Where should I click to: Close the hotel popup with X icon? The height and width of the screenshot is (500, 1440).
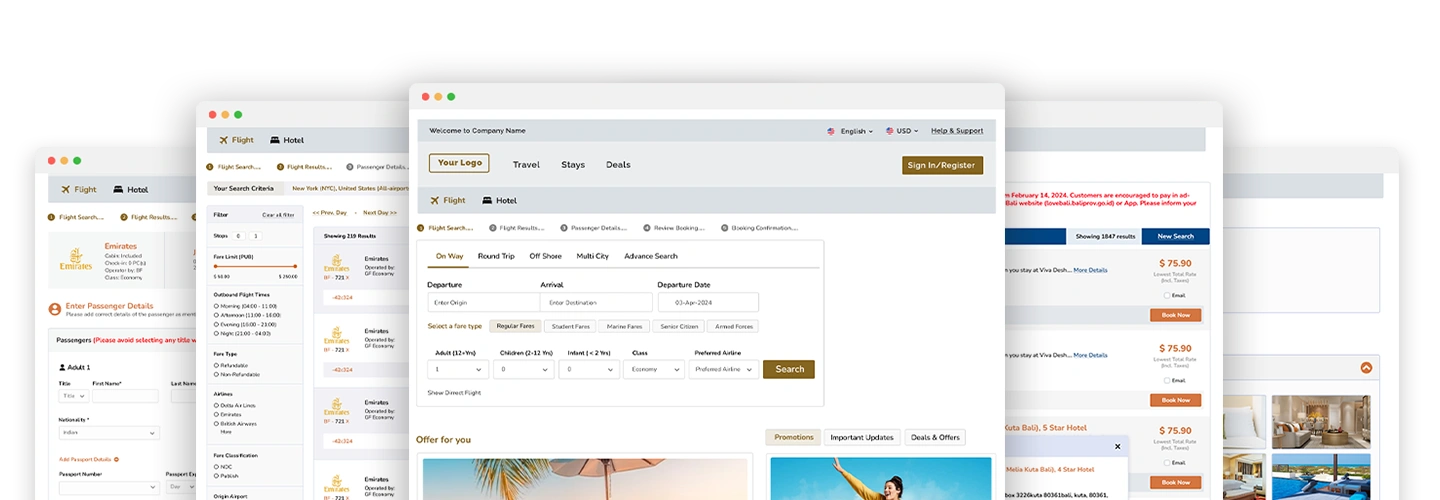tap(1117, 447)
